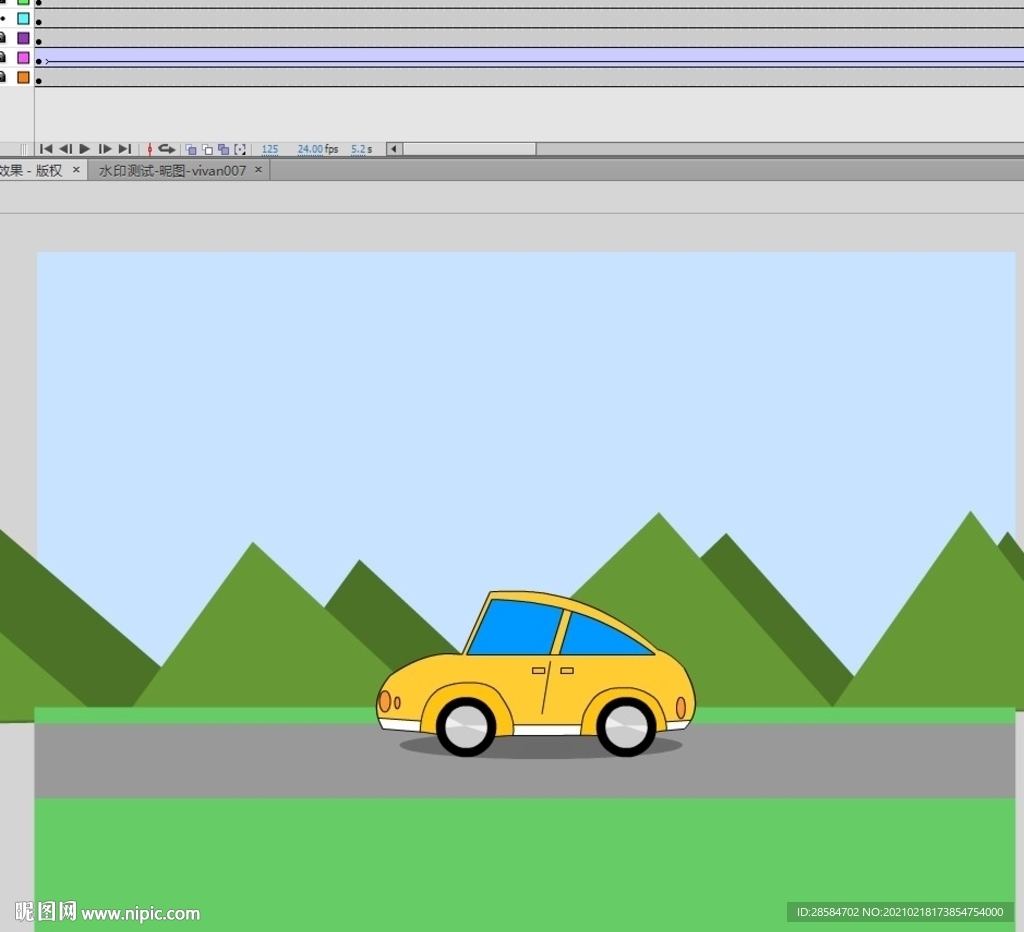Toggle lock on the orange layer
The width and height of the screenshot is (1024, 932).
3,77
